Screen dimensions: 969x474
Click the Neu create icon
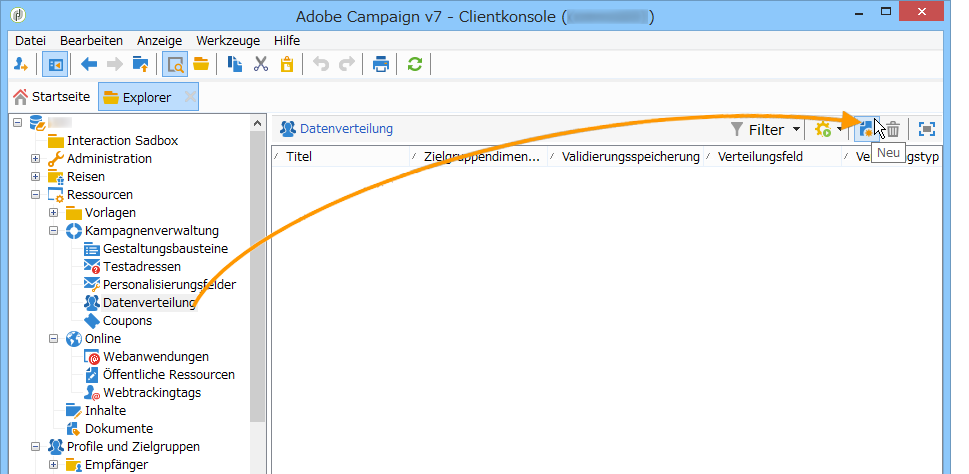pos(866,129)
